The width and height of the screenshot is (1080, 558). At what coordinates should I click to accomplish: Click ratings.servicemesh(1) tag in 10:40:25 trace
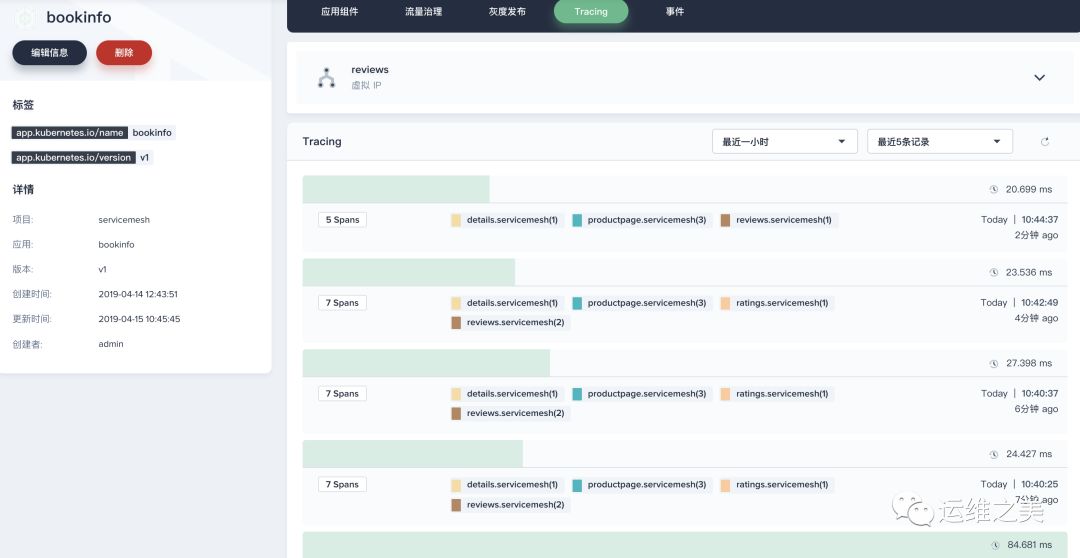point(776,484)
